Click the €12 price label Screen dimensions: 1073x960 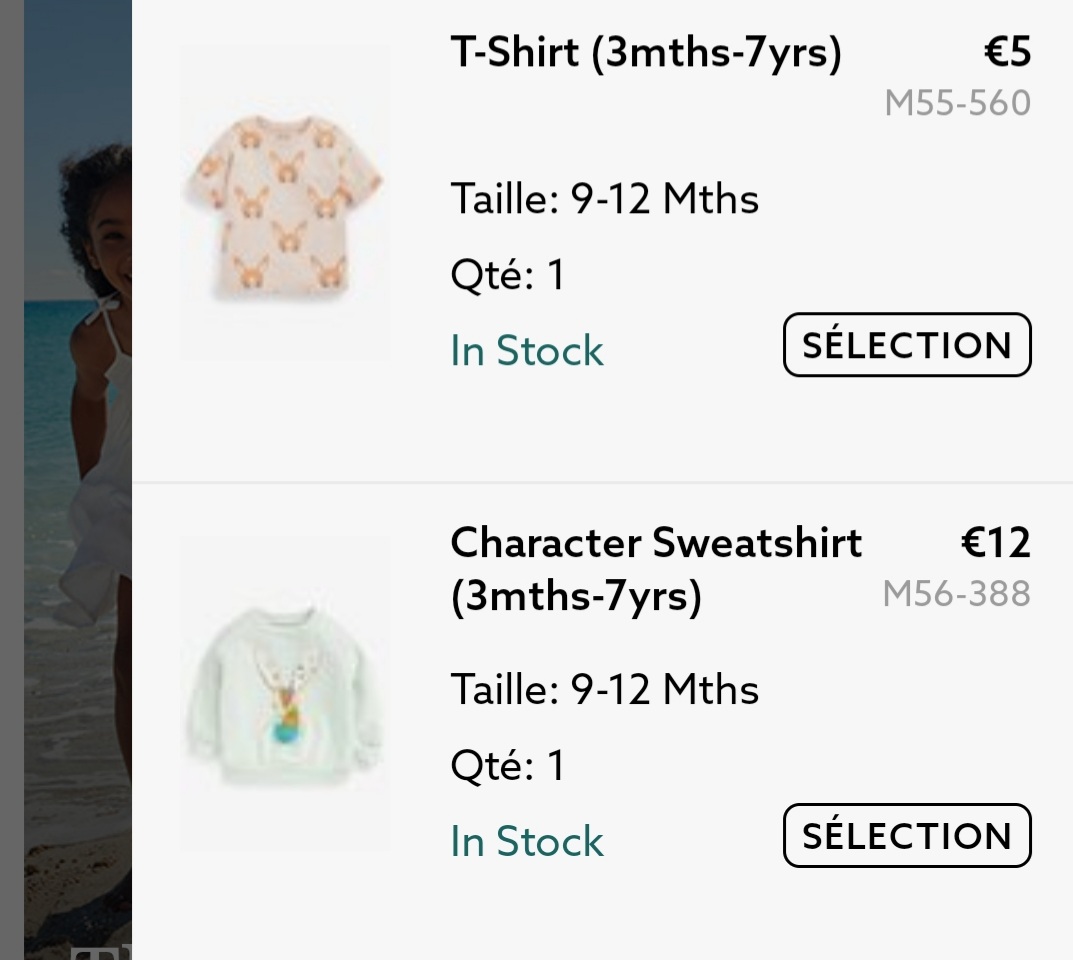[x=995, y=543]
